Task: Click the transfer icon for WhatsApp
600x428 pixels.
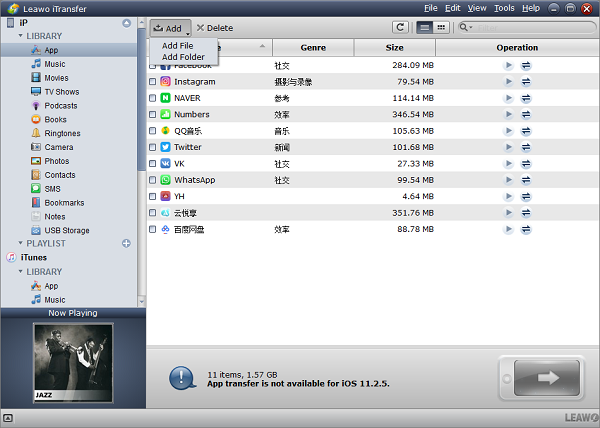Action: (x=526, y=180)
